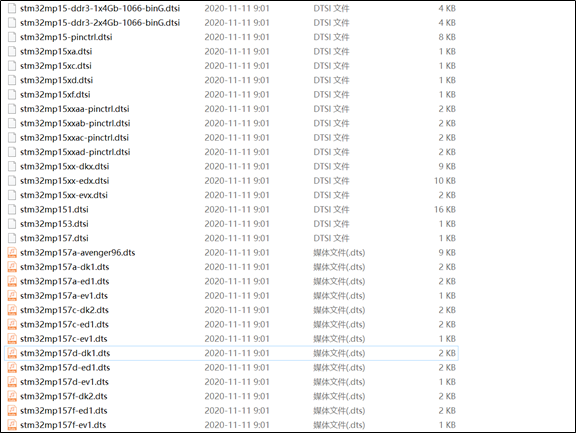This screenshot has height=433, width=576.
Task: Select the stm32mp15xx-edx.dtsi file name
Action: [x=65, y=181]
